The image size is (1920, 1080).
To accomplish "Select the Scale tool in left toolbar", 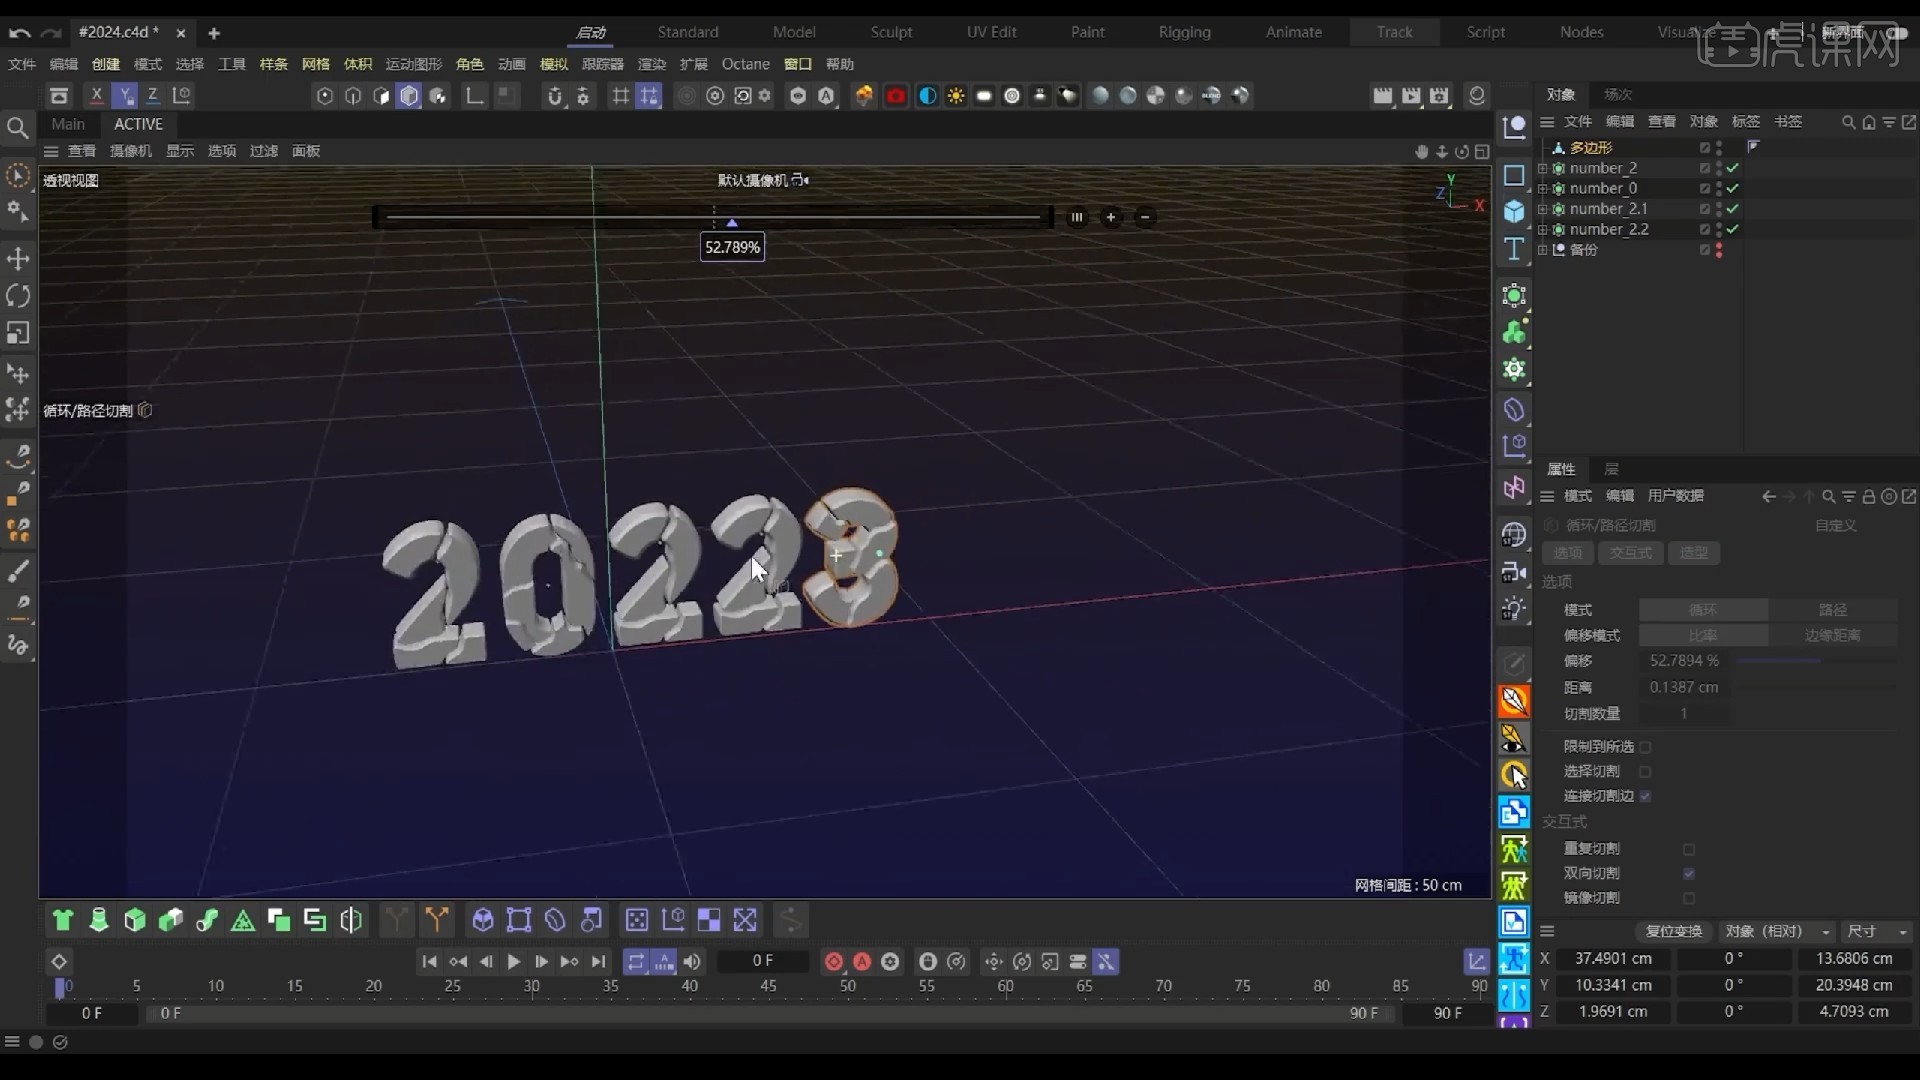I will tap(18, 333).
